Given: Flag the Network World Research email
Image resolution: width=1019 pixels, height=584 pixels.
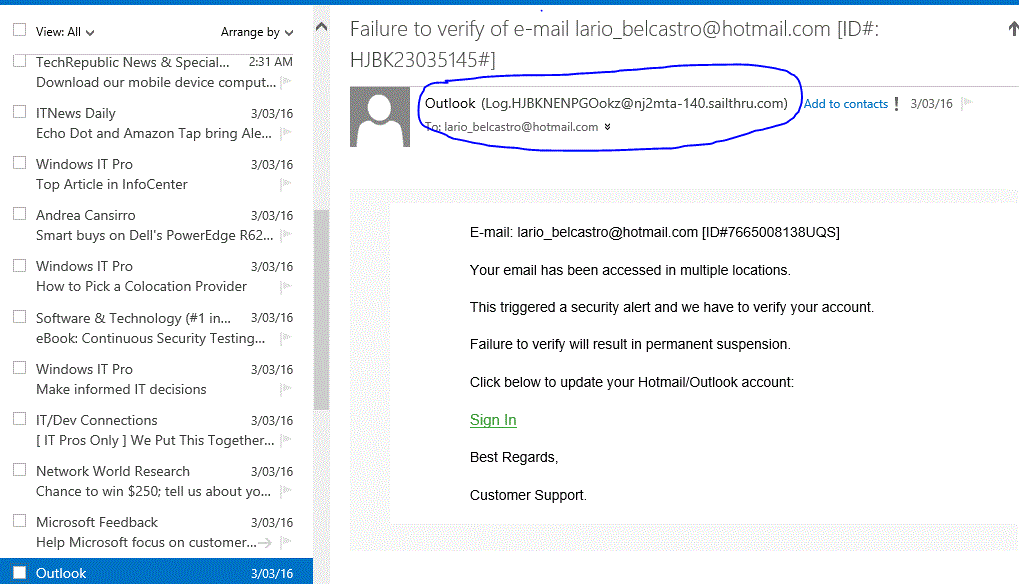Looking at the screenshot, I should click(285, 491).
